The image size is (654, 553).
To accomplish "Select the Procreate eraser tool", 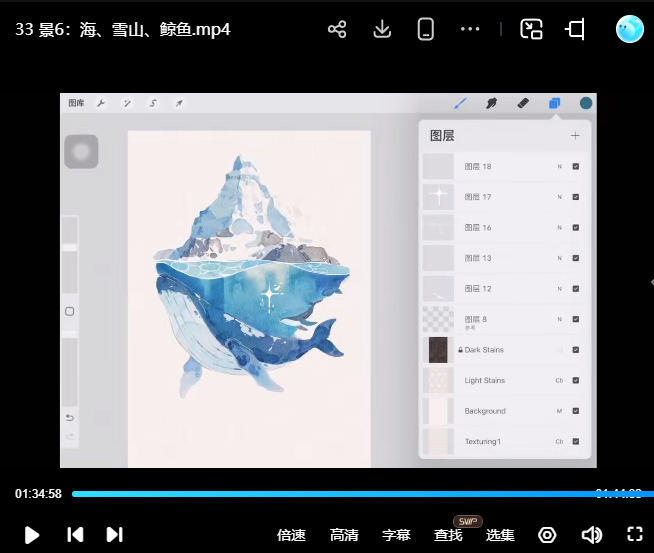I will point(522,103).
